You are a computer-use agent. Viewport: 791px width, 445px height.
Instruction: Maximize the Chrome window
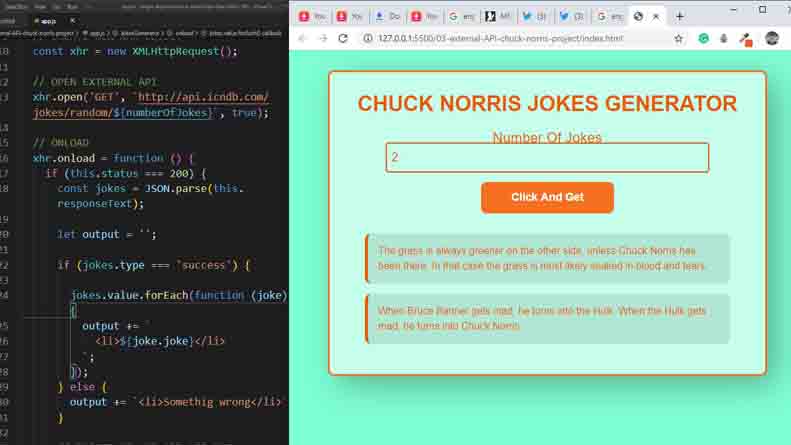tap(763, 10)
